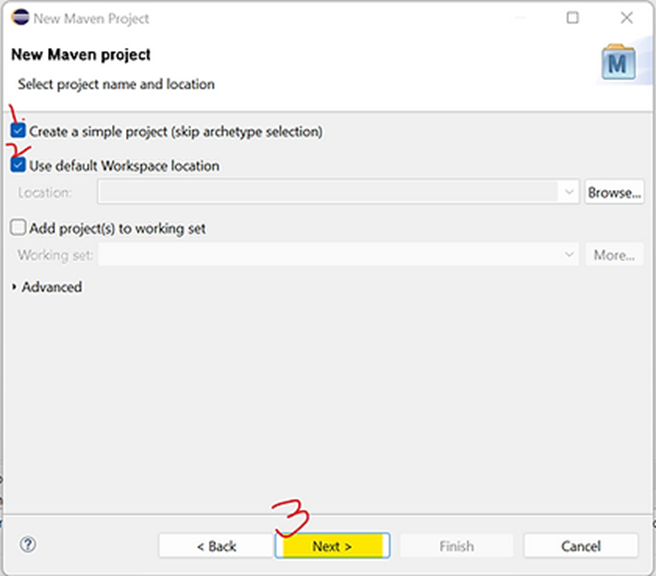Click the Browse... button

(614, 192)
